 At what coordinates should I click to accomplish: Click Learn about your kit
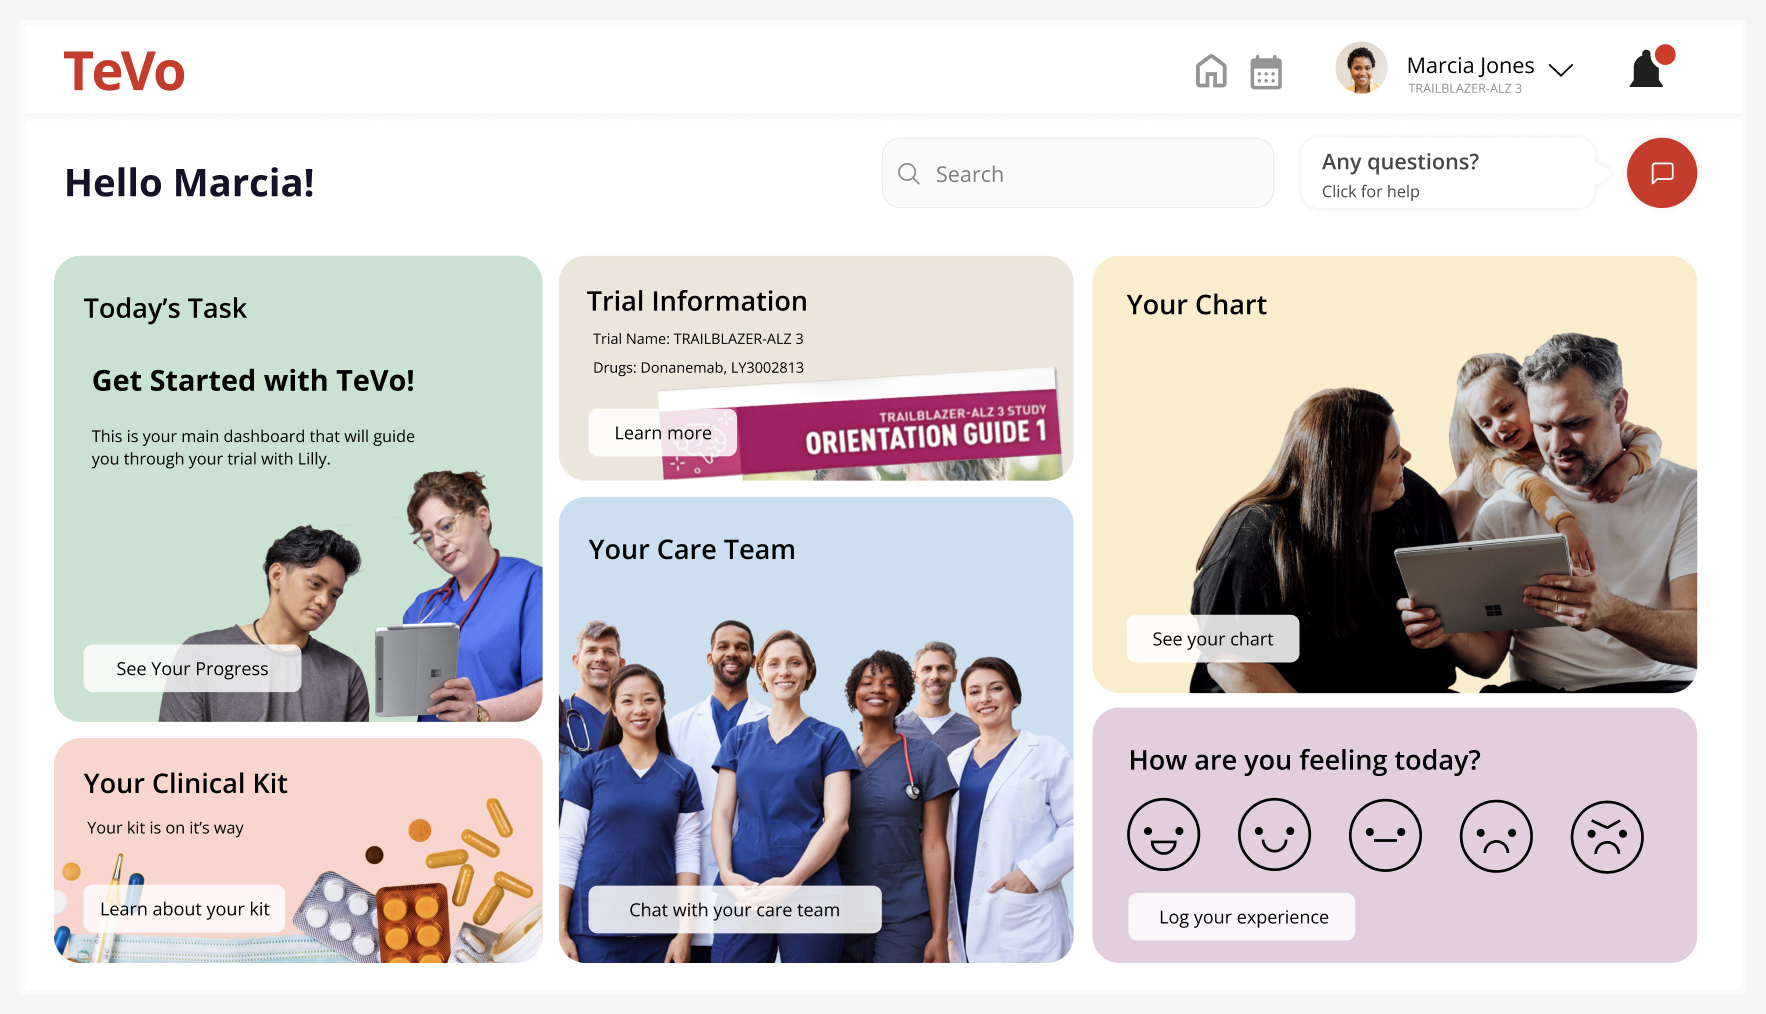[185, 909]
